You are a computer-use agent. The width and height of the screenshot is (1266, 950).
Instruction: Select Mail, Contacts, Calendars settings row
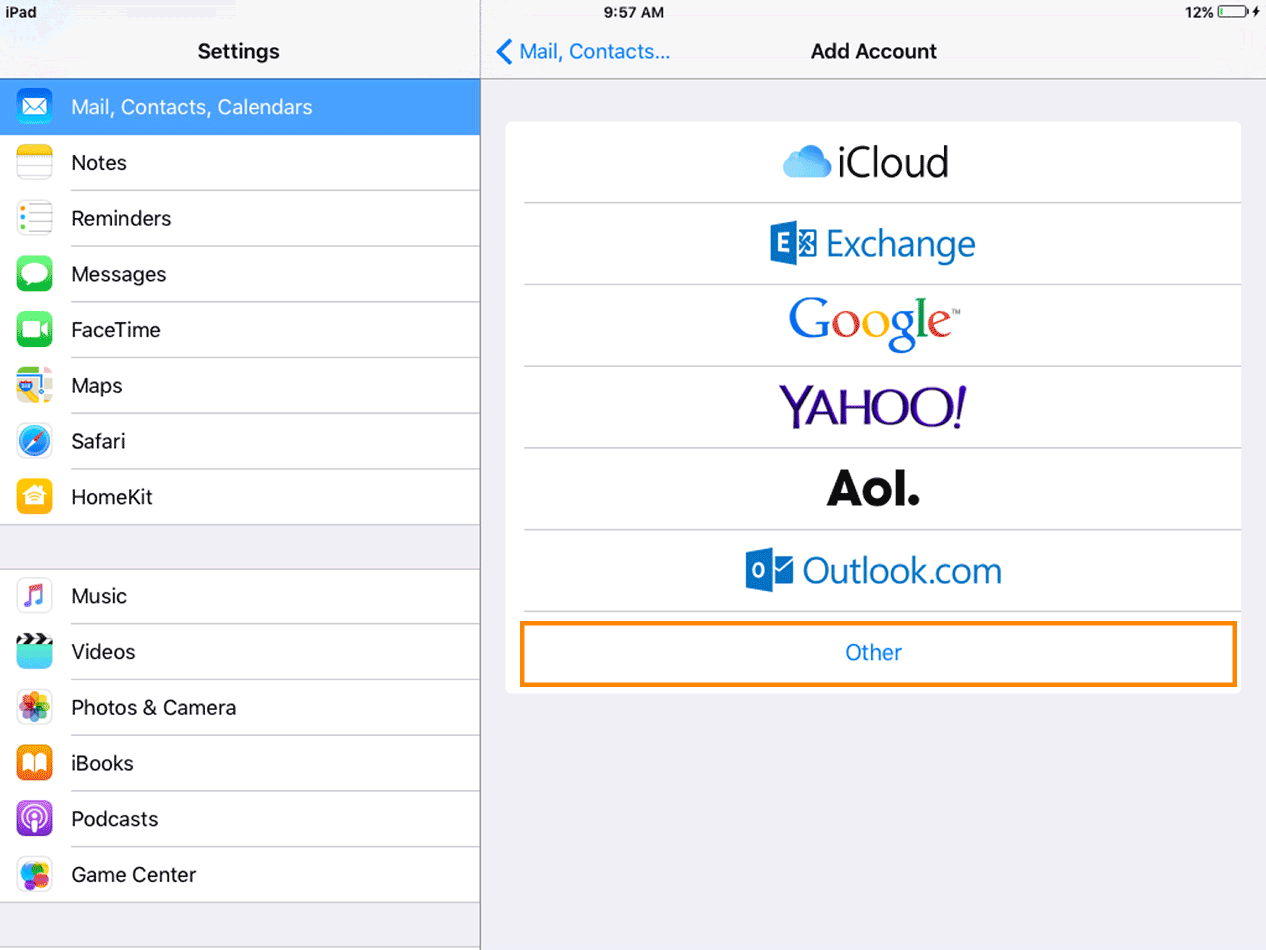[240, 107]
